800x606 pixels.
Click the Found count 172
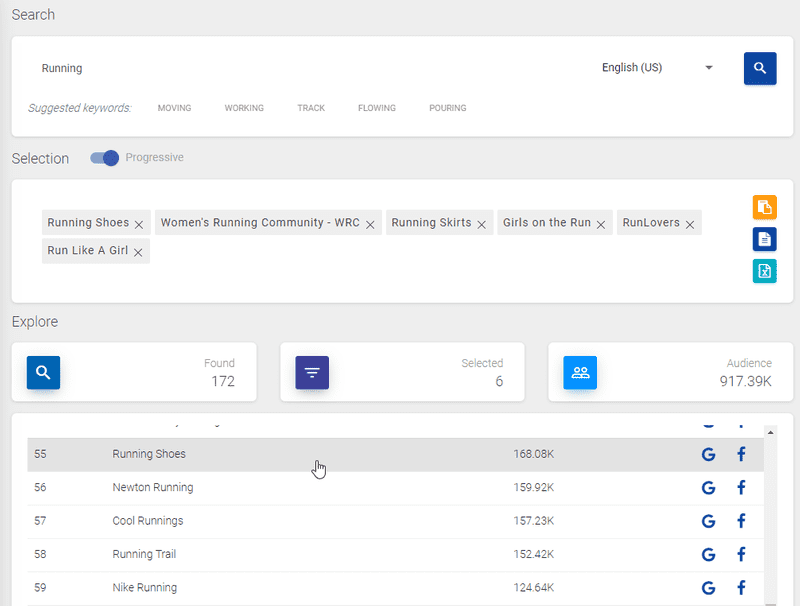pos(223,382)
